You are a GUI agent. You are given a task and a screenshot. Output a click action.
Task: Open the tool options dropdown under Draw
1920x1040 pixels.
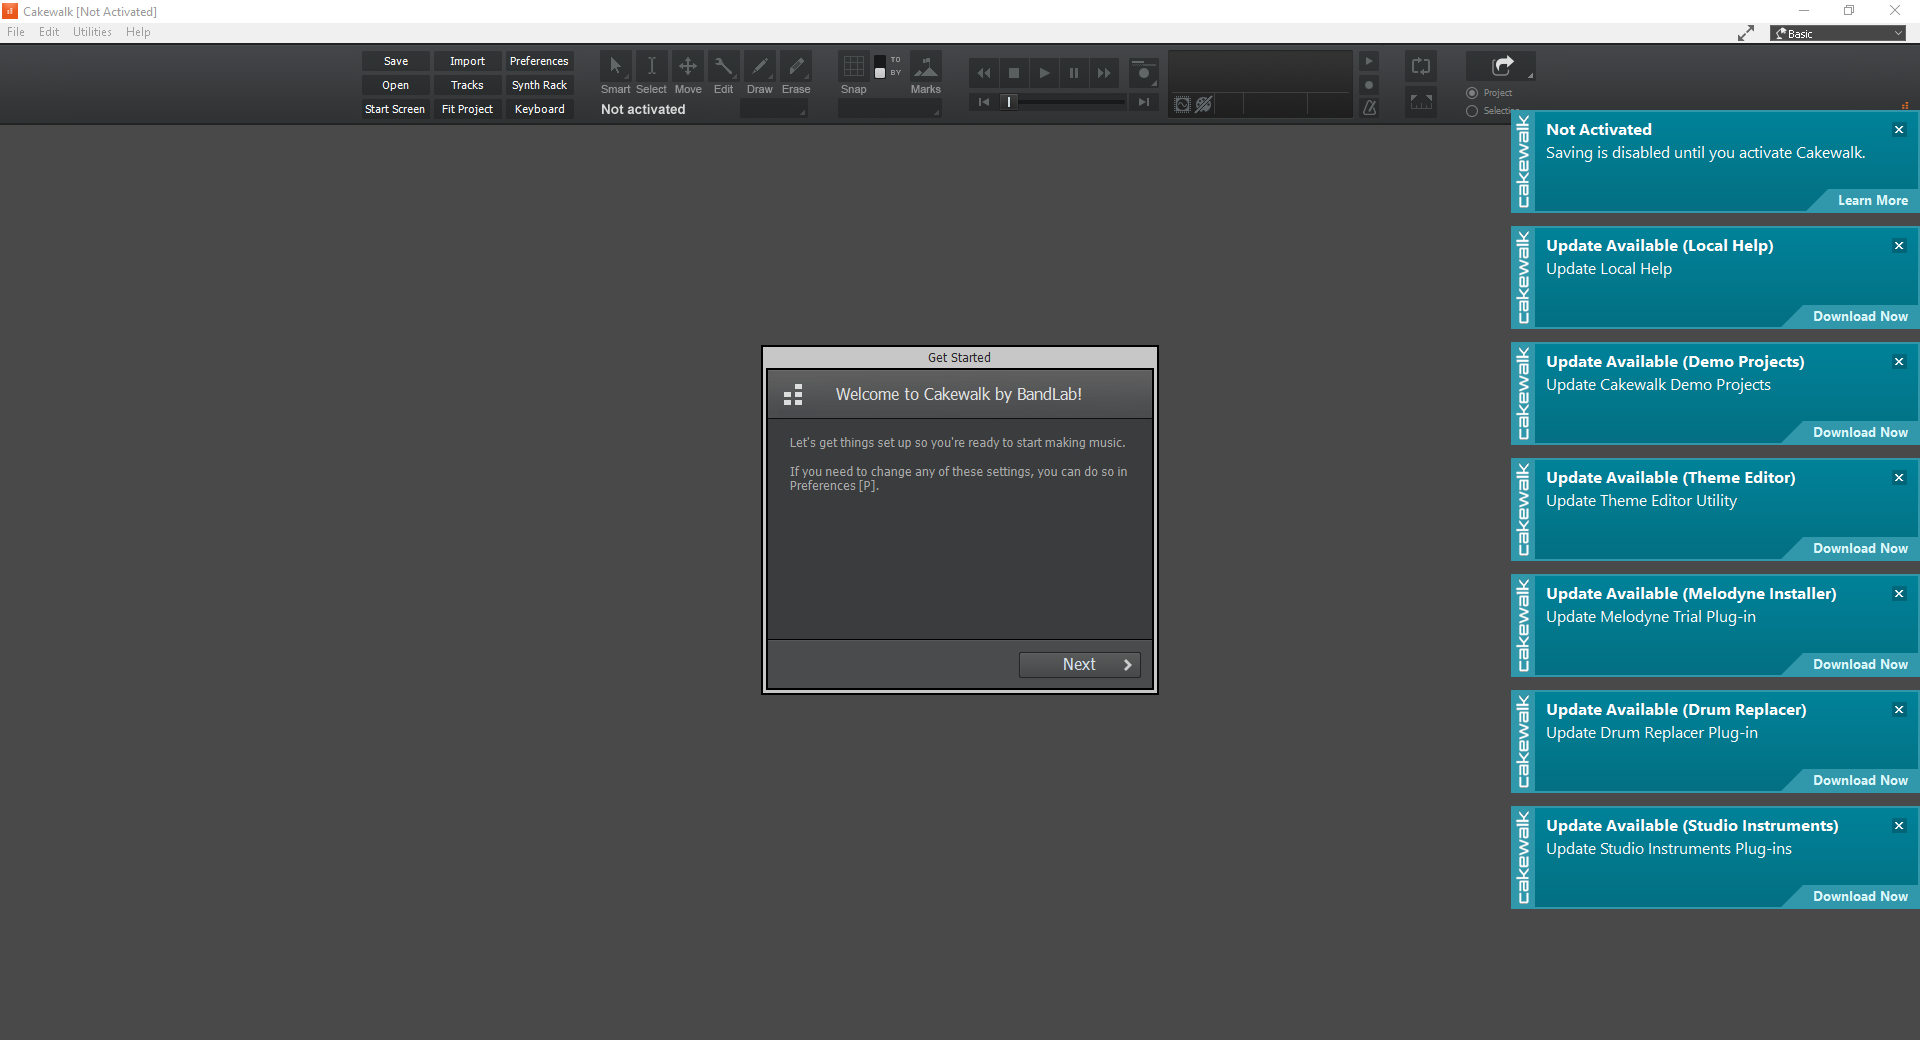773,109
